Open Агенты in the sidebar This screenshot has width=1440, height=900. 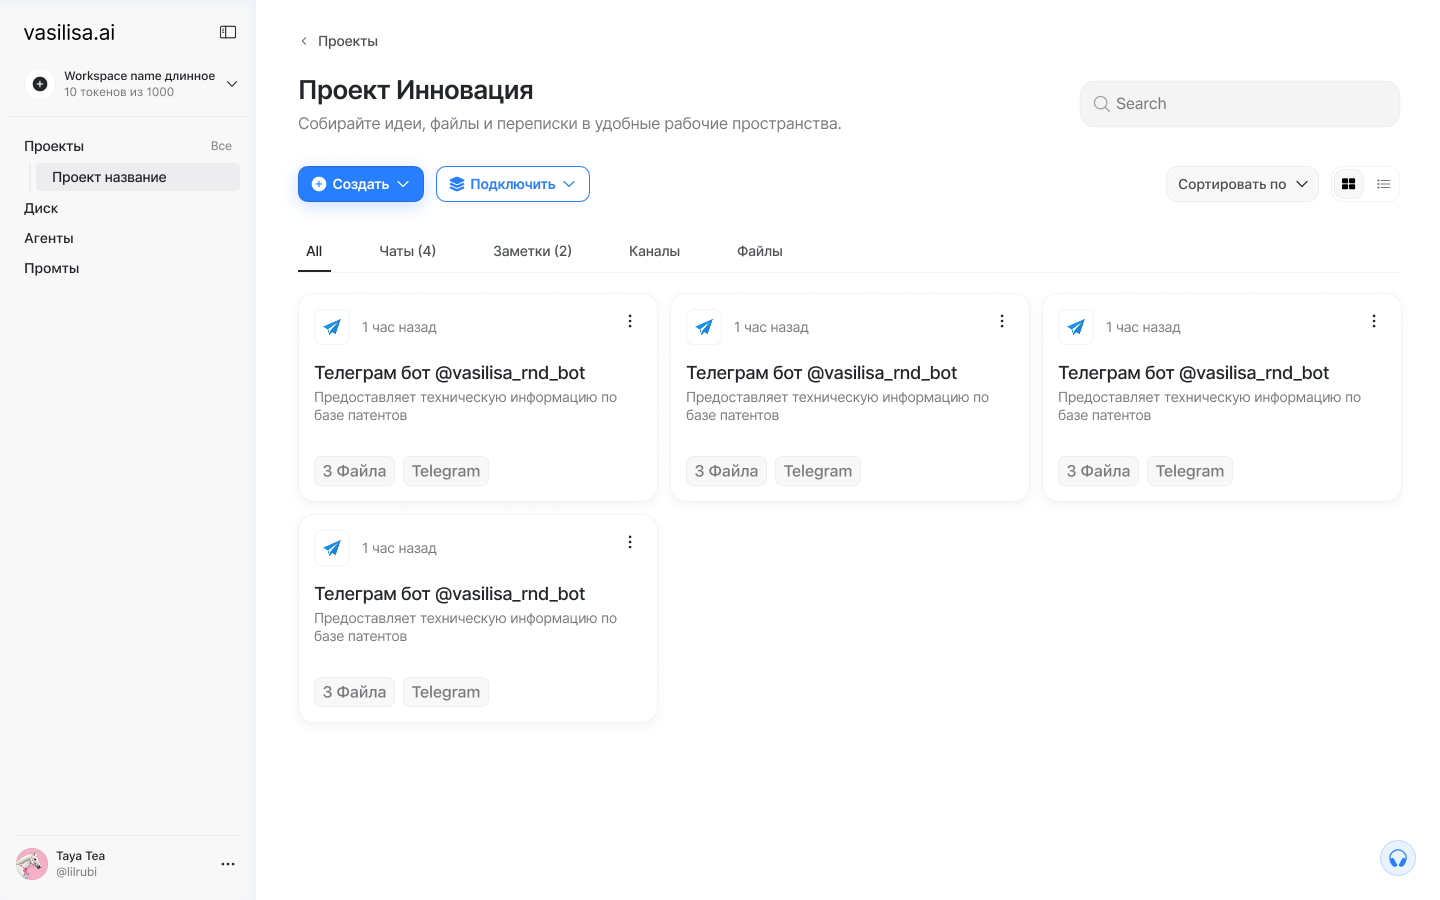(x=49, y=238)
